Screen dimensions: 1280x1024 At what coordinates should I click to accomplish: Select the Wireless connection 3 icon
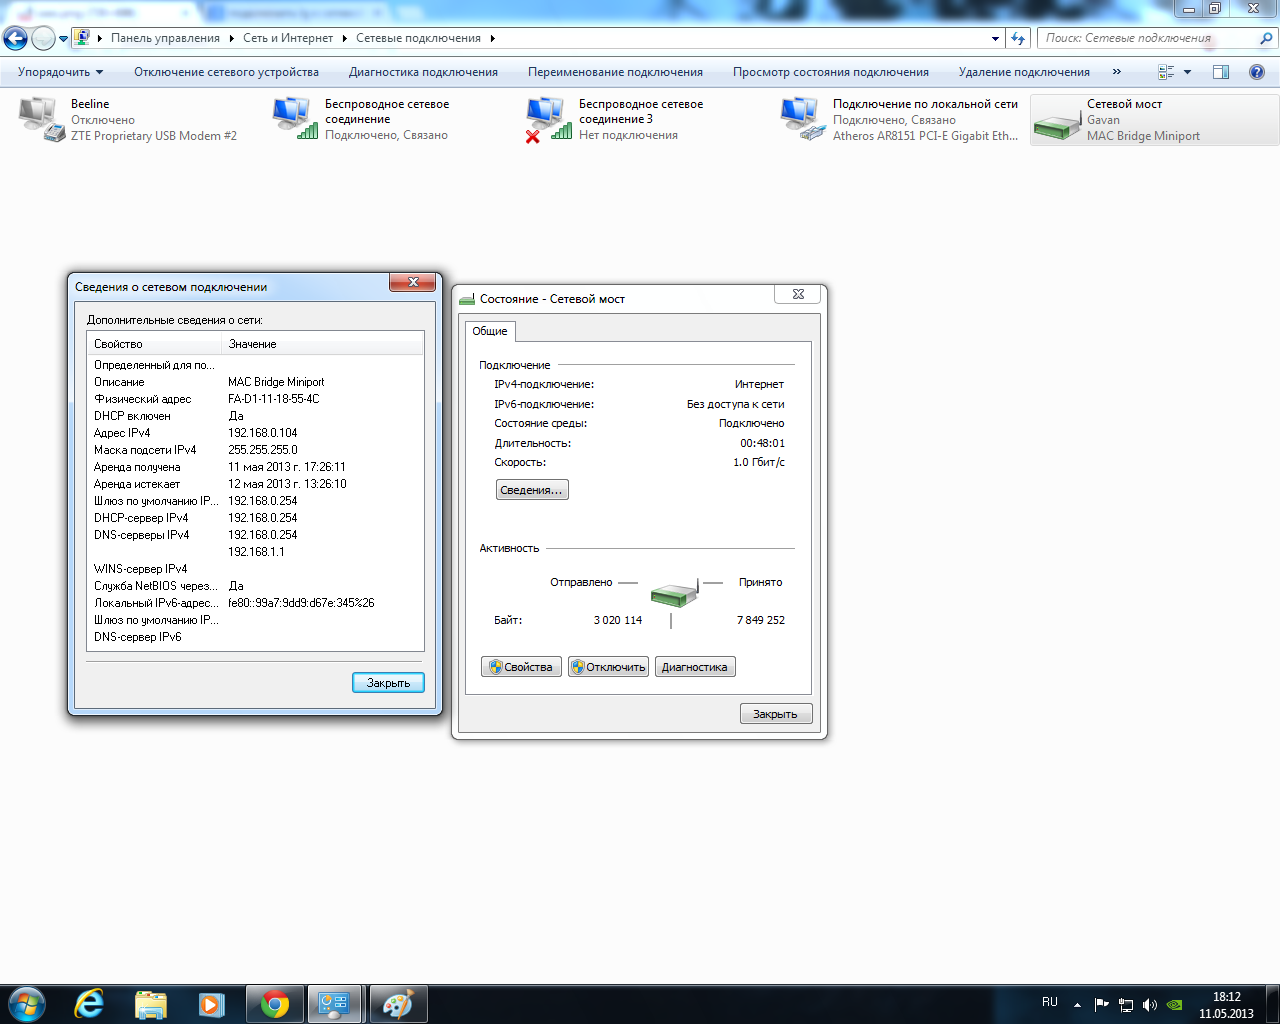[550, 119]
